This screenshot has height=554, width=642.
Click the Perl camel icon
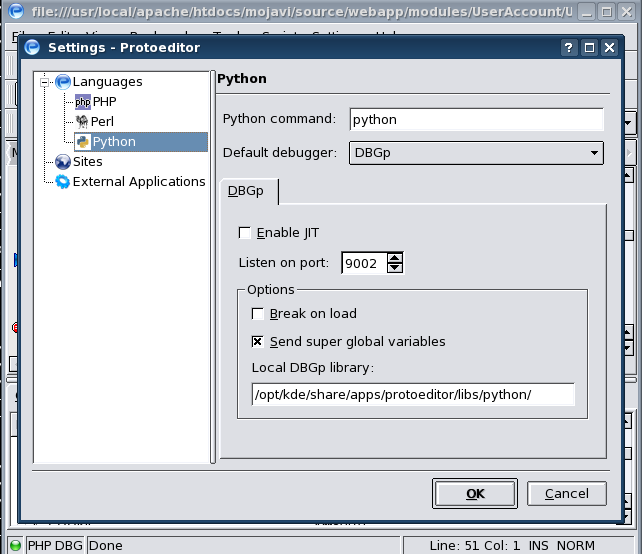click(x=82, y=122)
